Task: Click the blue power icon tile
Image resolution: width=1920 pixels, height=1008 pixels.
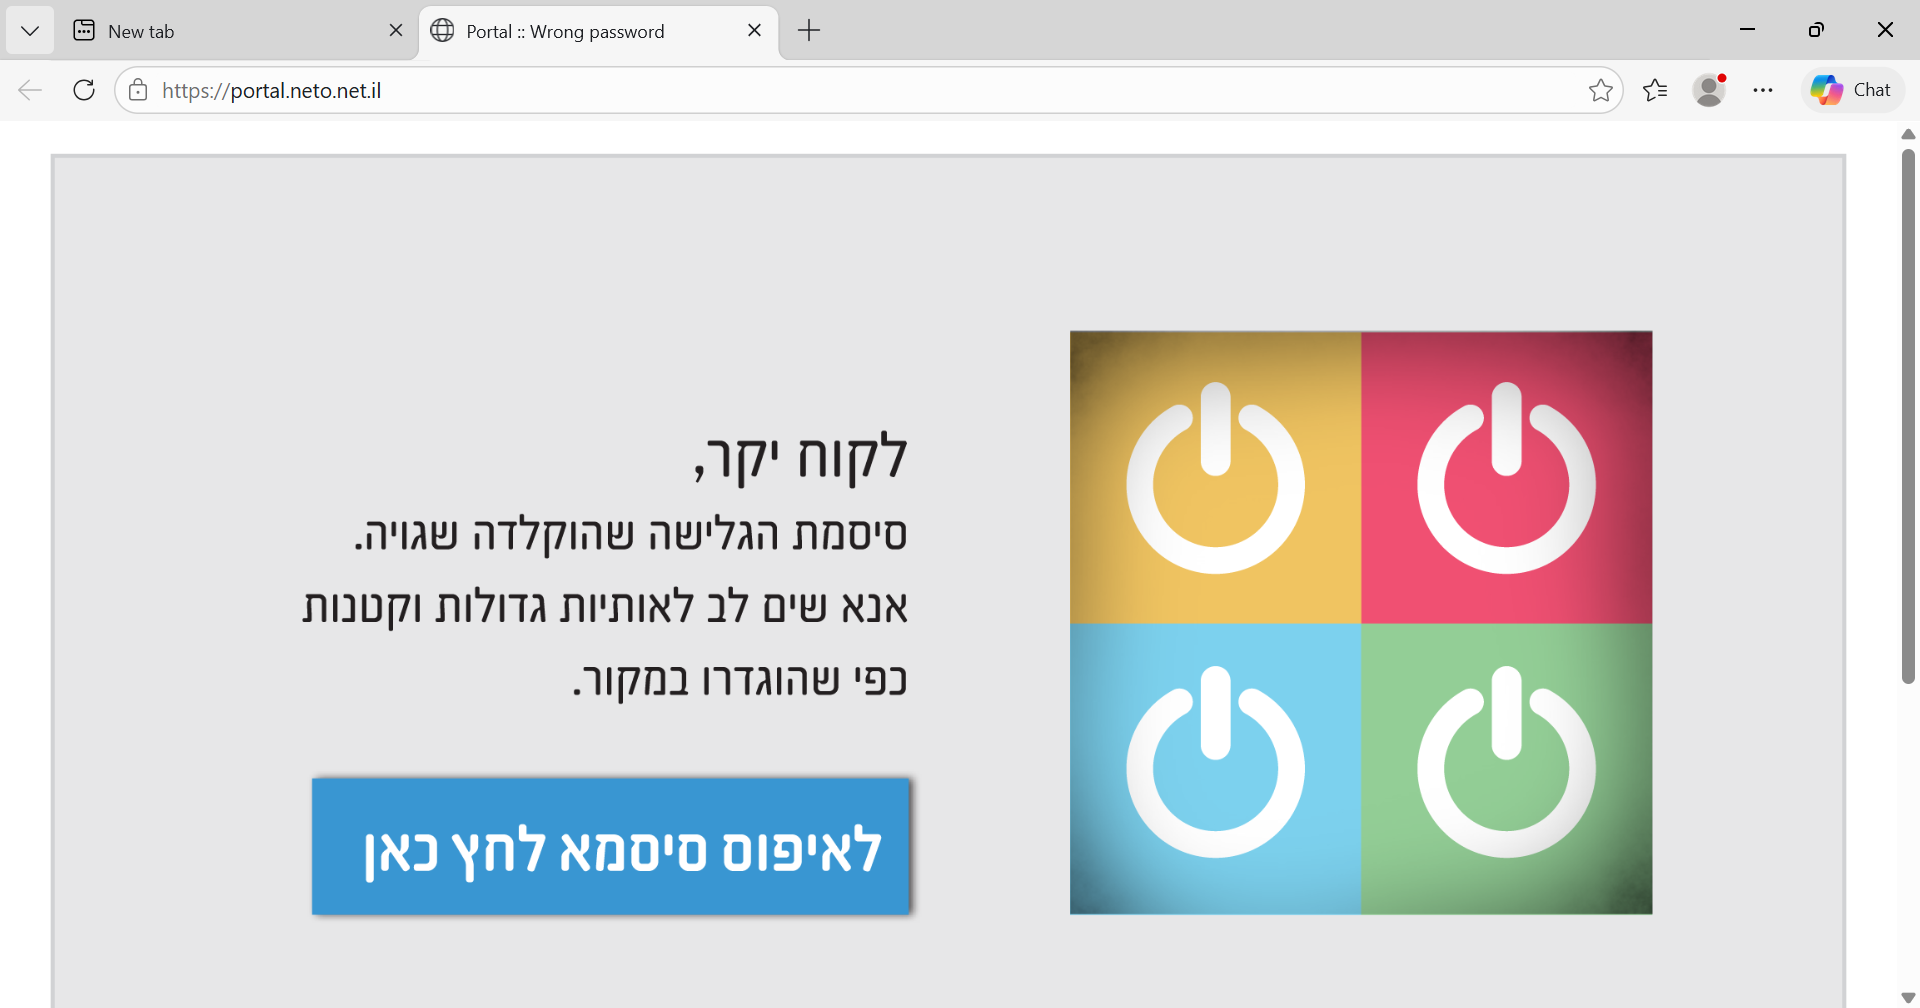Action: pos(1215,768)
